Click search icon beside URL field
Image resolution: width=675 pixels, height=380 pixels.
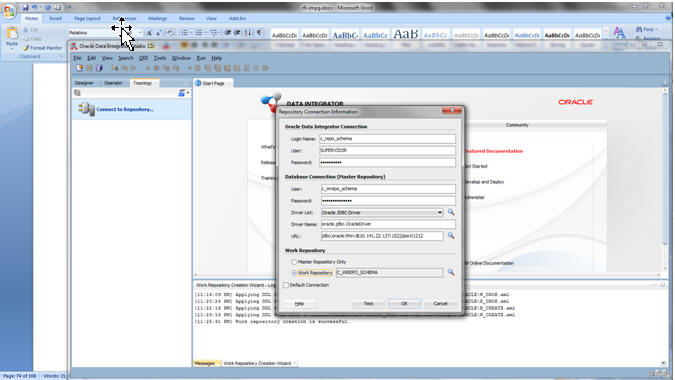pyautogui.click(x=451, y=235)
